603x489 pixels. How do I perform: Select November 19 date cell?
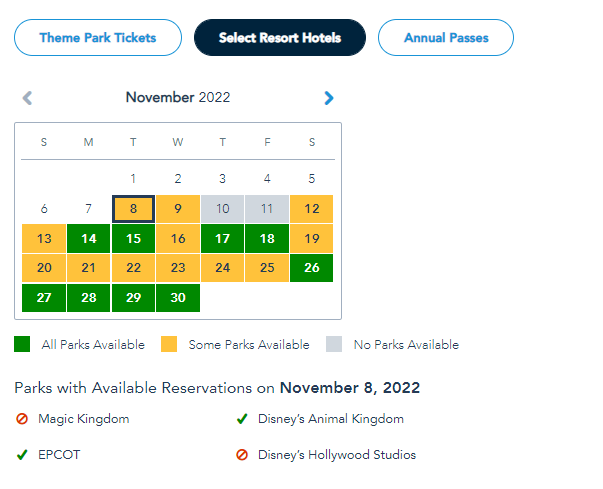click(312, 239)
